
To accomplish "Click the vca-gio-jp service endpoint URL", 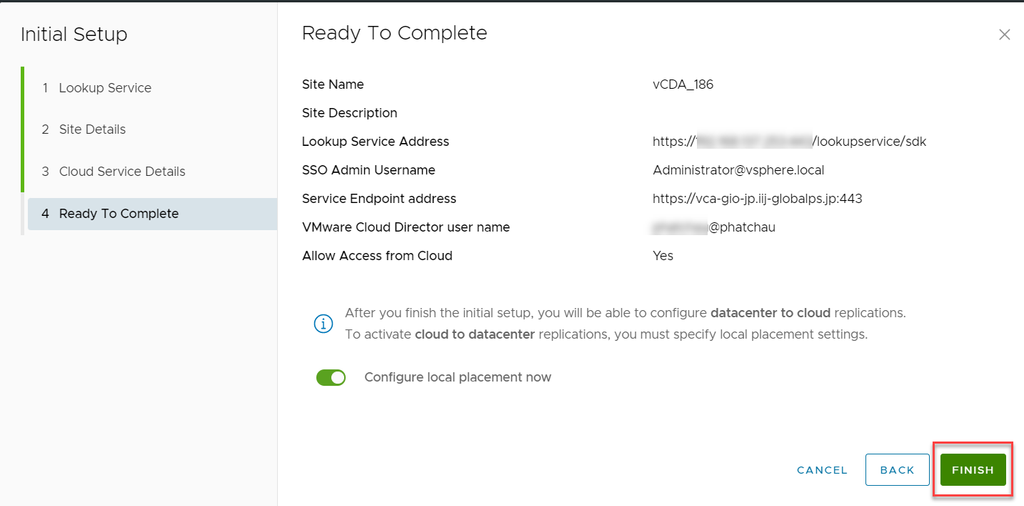I will [757, 199].
